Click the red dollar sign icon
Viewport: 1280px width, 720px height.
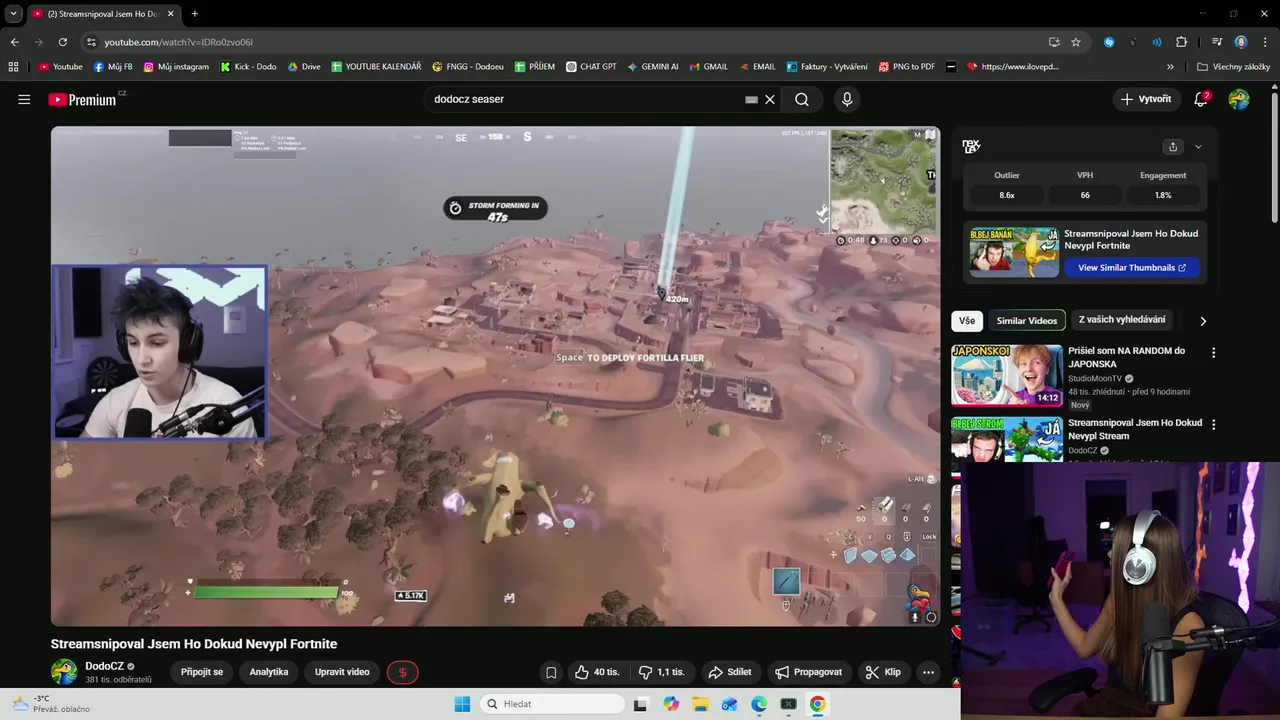(402, 672)
